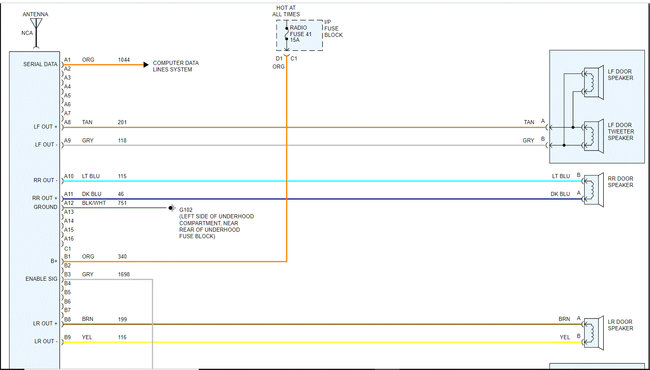The height and width of the screenshot is (370, 650).
Task: Select 'DK BLU' label next to pin A11
Action: tap(91, 194)
